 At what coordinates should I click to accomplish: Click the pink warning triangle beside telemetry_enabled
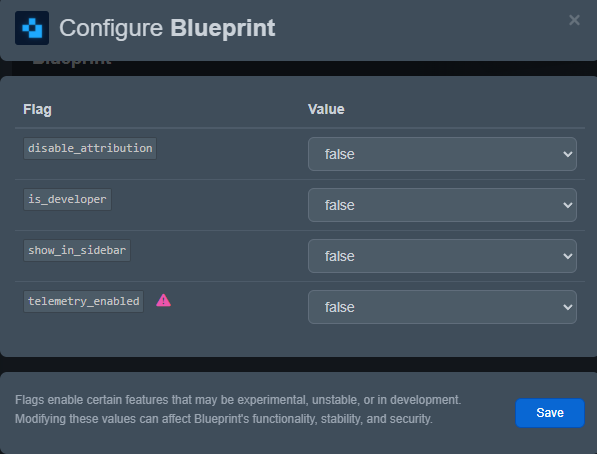[164, 301]
